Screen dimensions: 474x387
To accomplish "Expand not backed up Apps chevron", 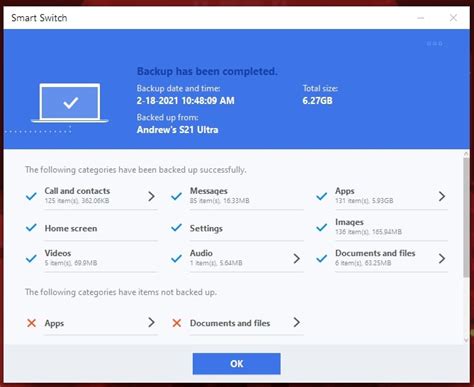I will pos(151,322).
